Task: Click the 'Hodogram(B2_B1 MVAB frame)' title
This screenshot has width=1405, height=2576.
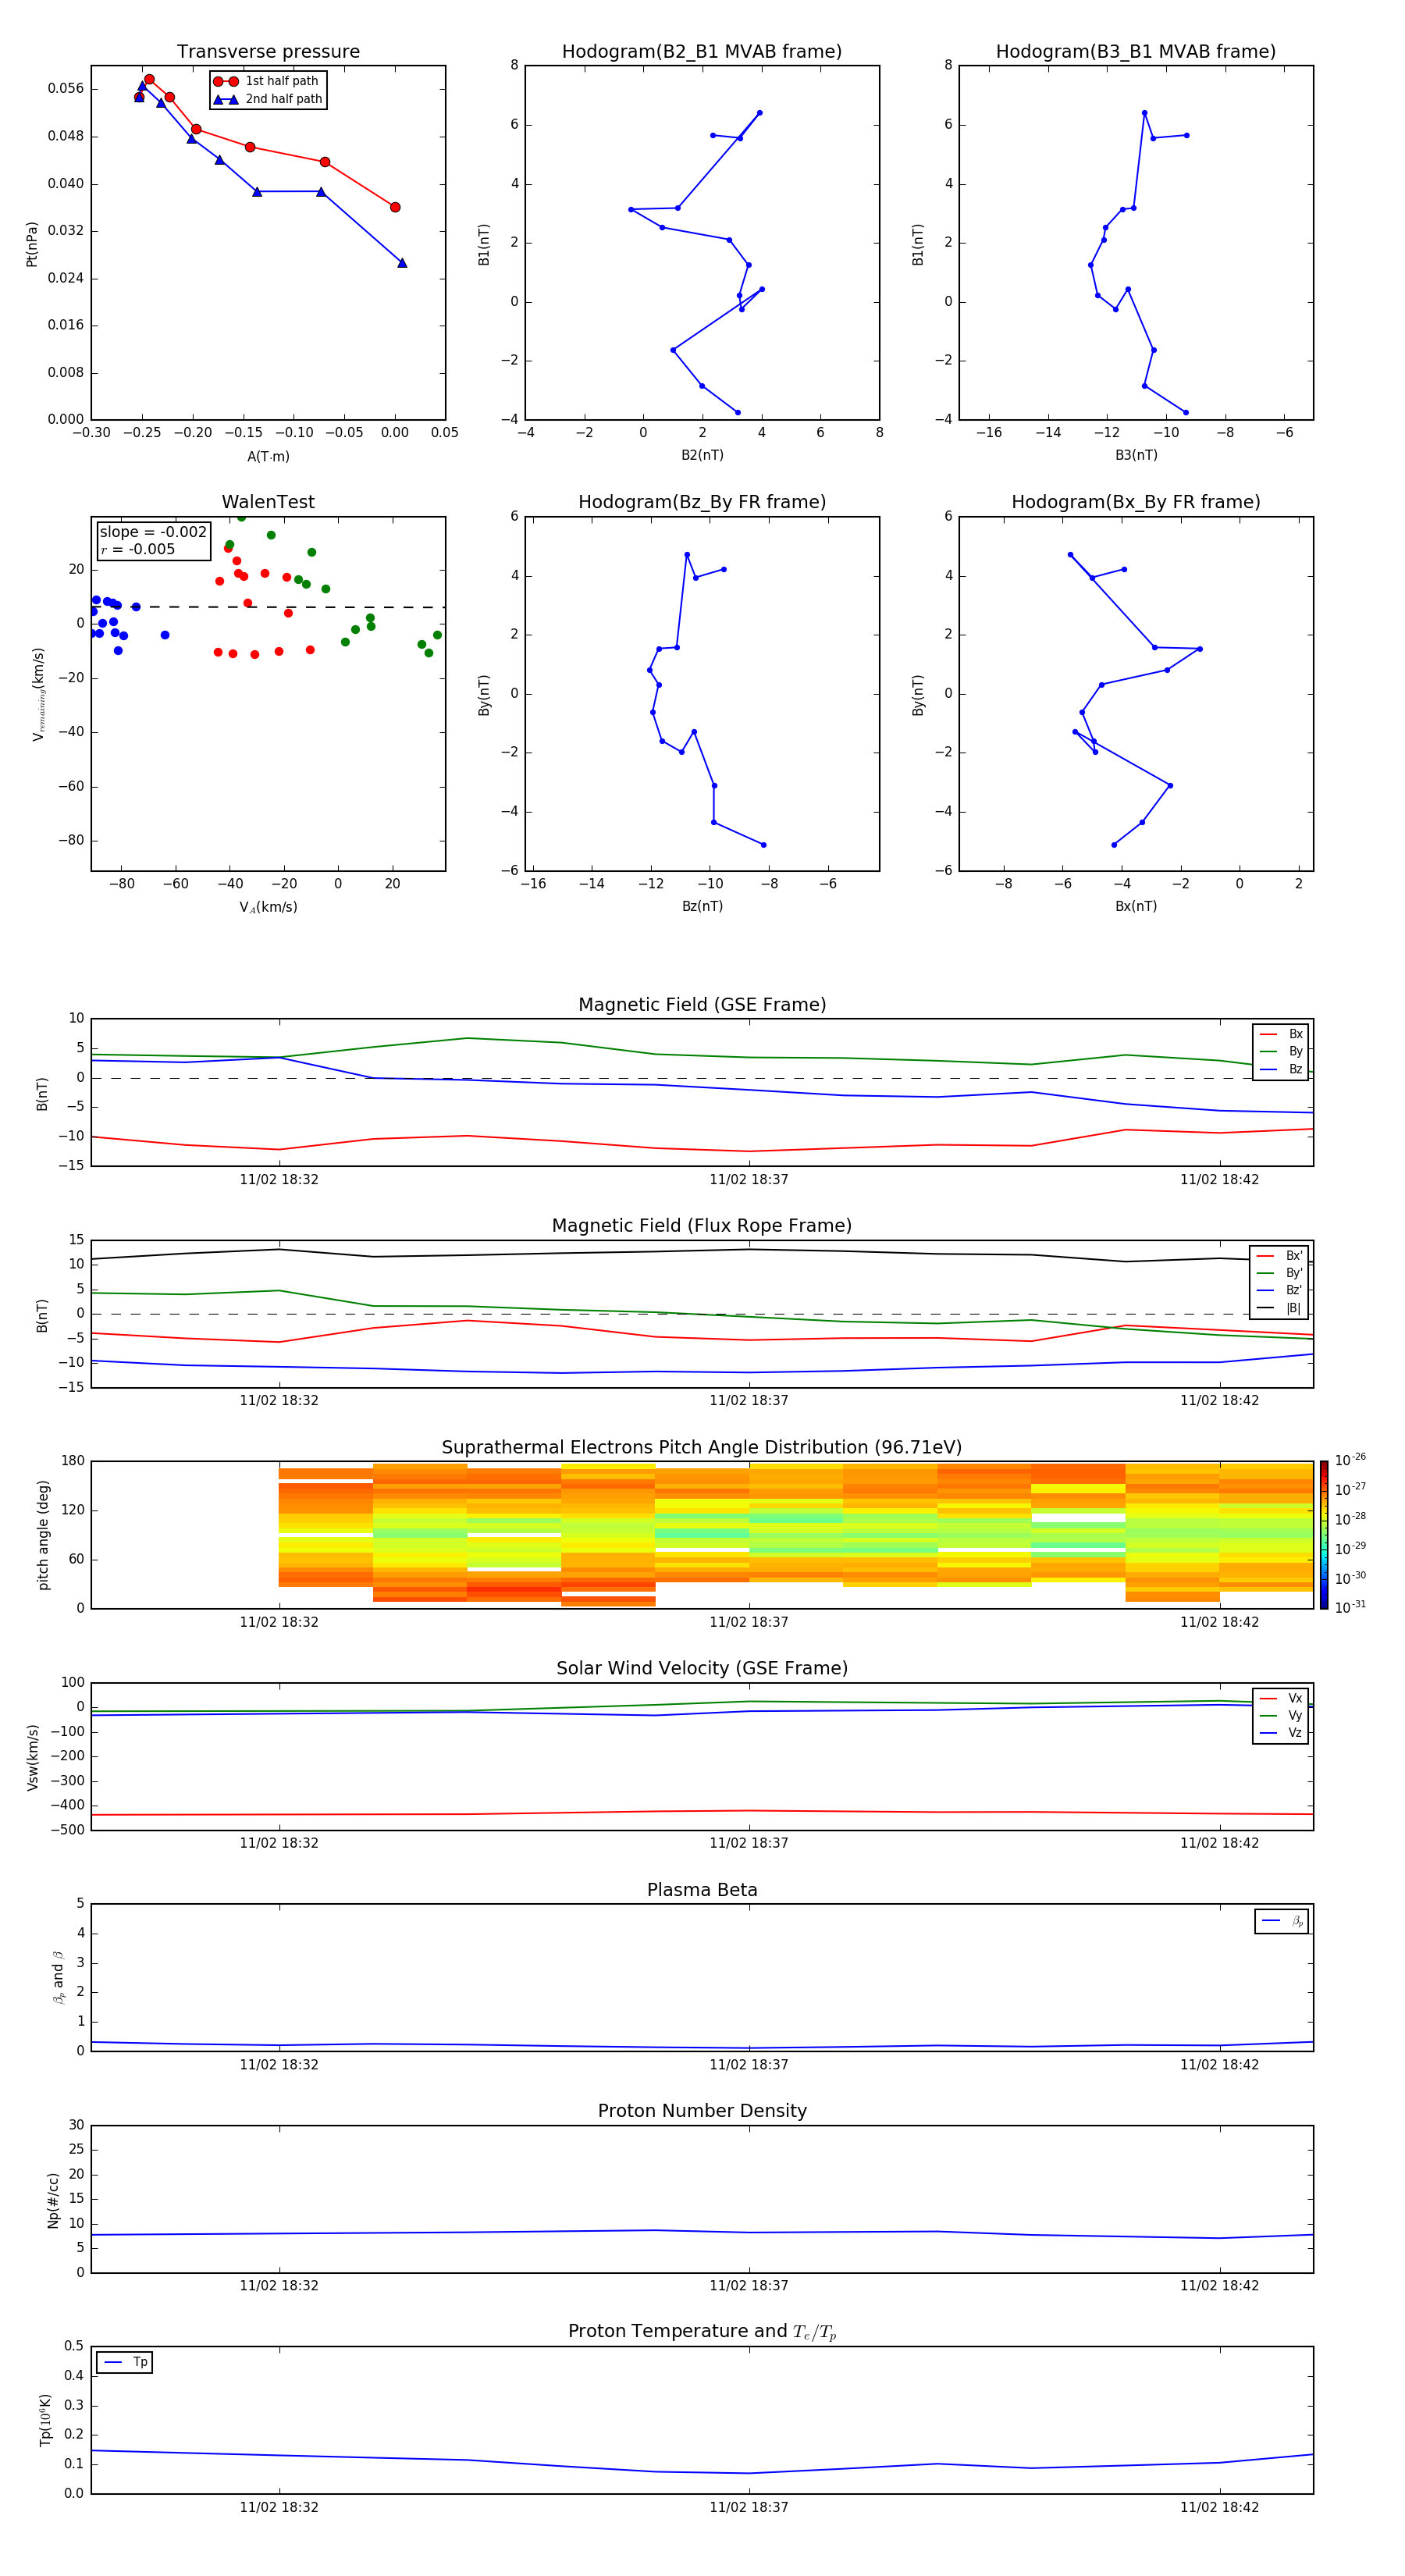Action: (702, 52)
